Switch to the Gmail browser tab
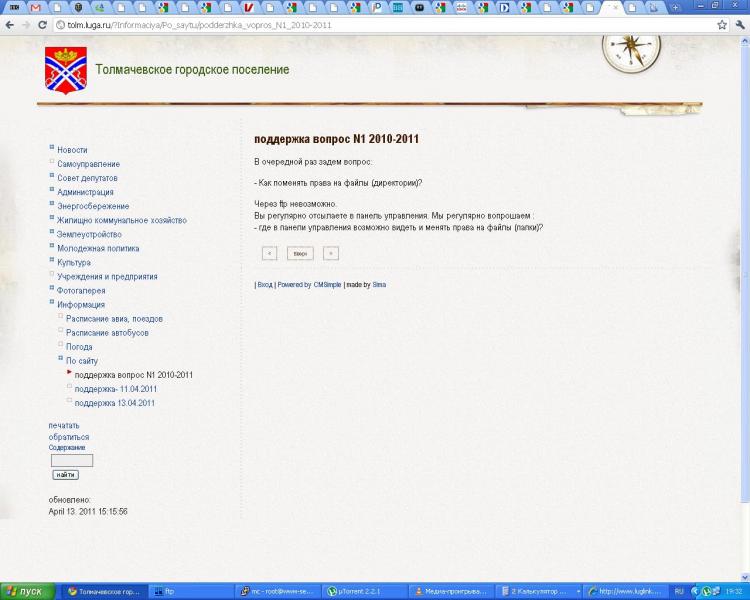This screenshot has height=600, width=750. [x=37, y=7]
